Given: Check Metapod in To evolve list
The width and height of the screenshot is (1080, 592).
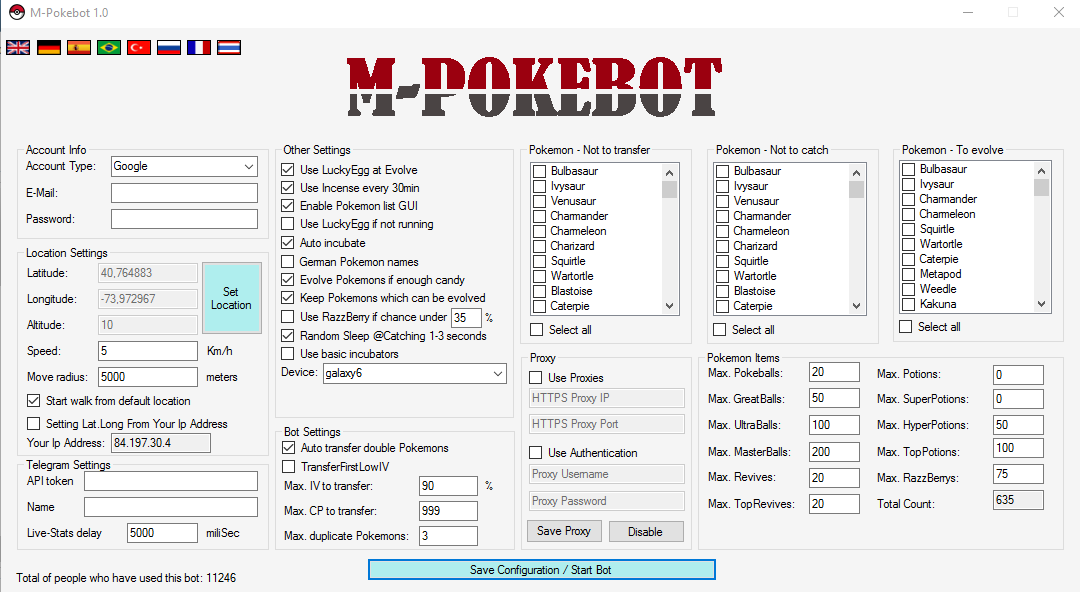Looking at the screenshot, I should click(908, 274).
